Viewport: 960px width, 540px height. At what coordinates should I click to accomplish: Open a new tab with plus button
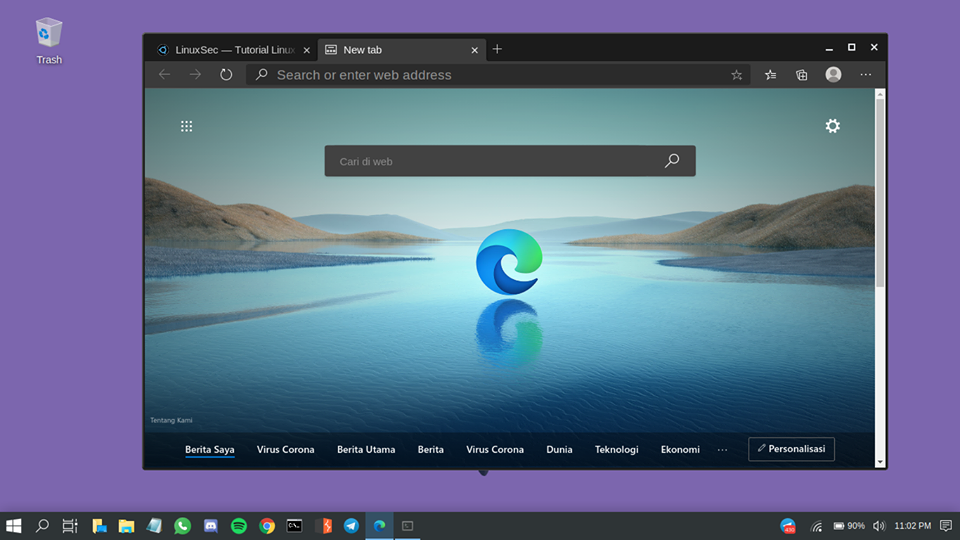click(x=497, y=49)
